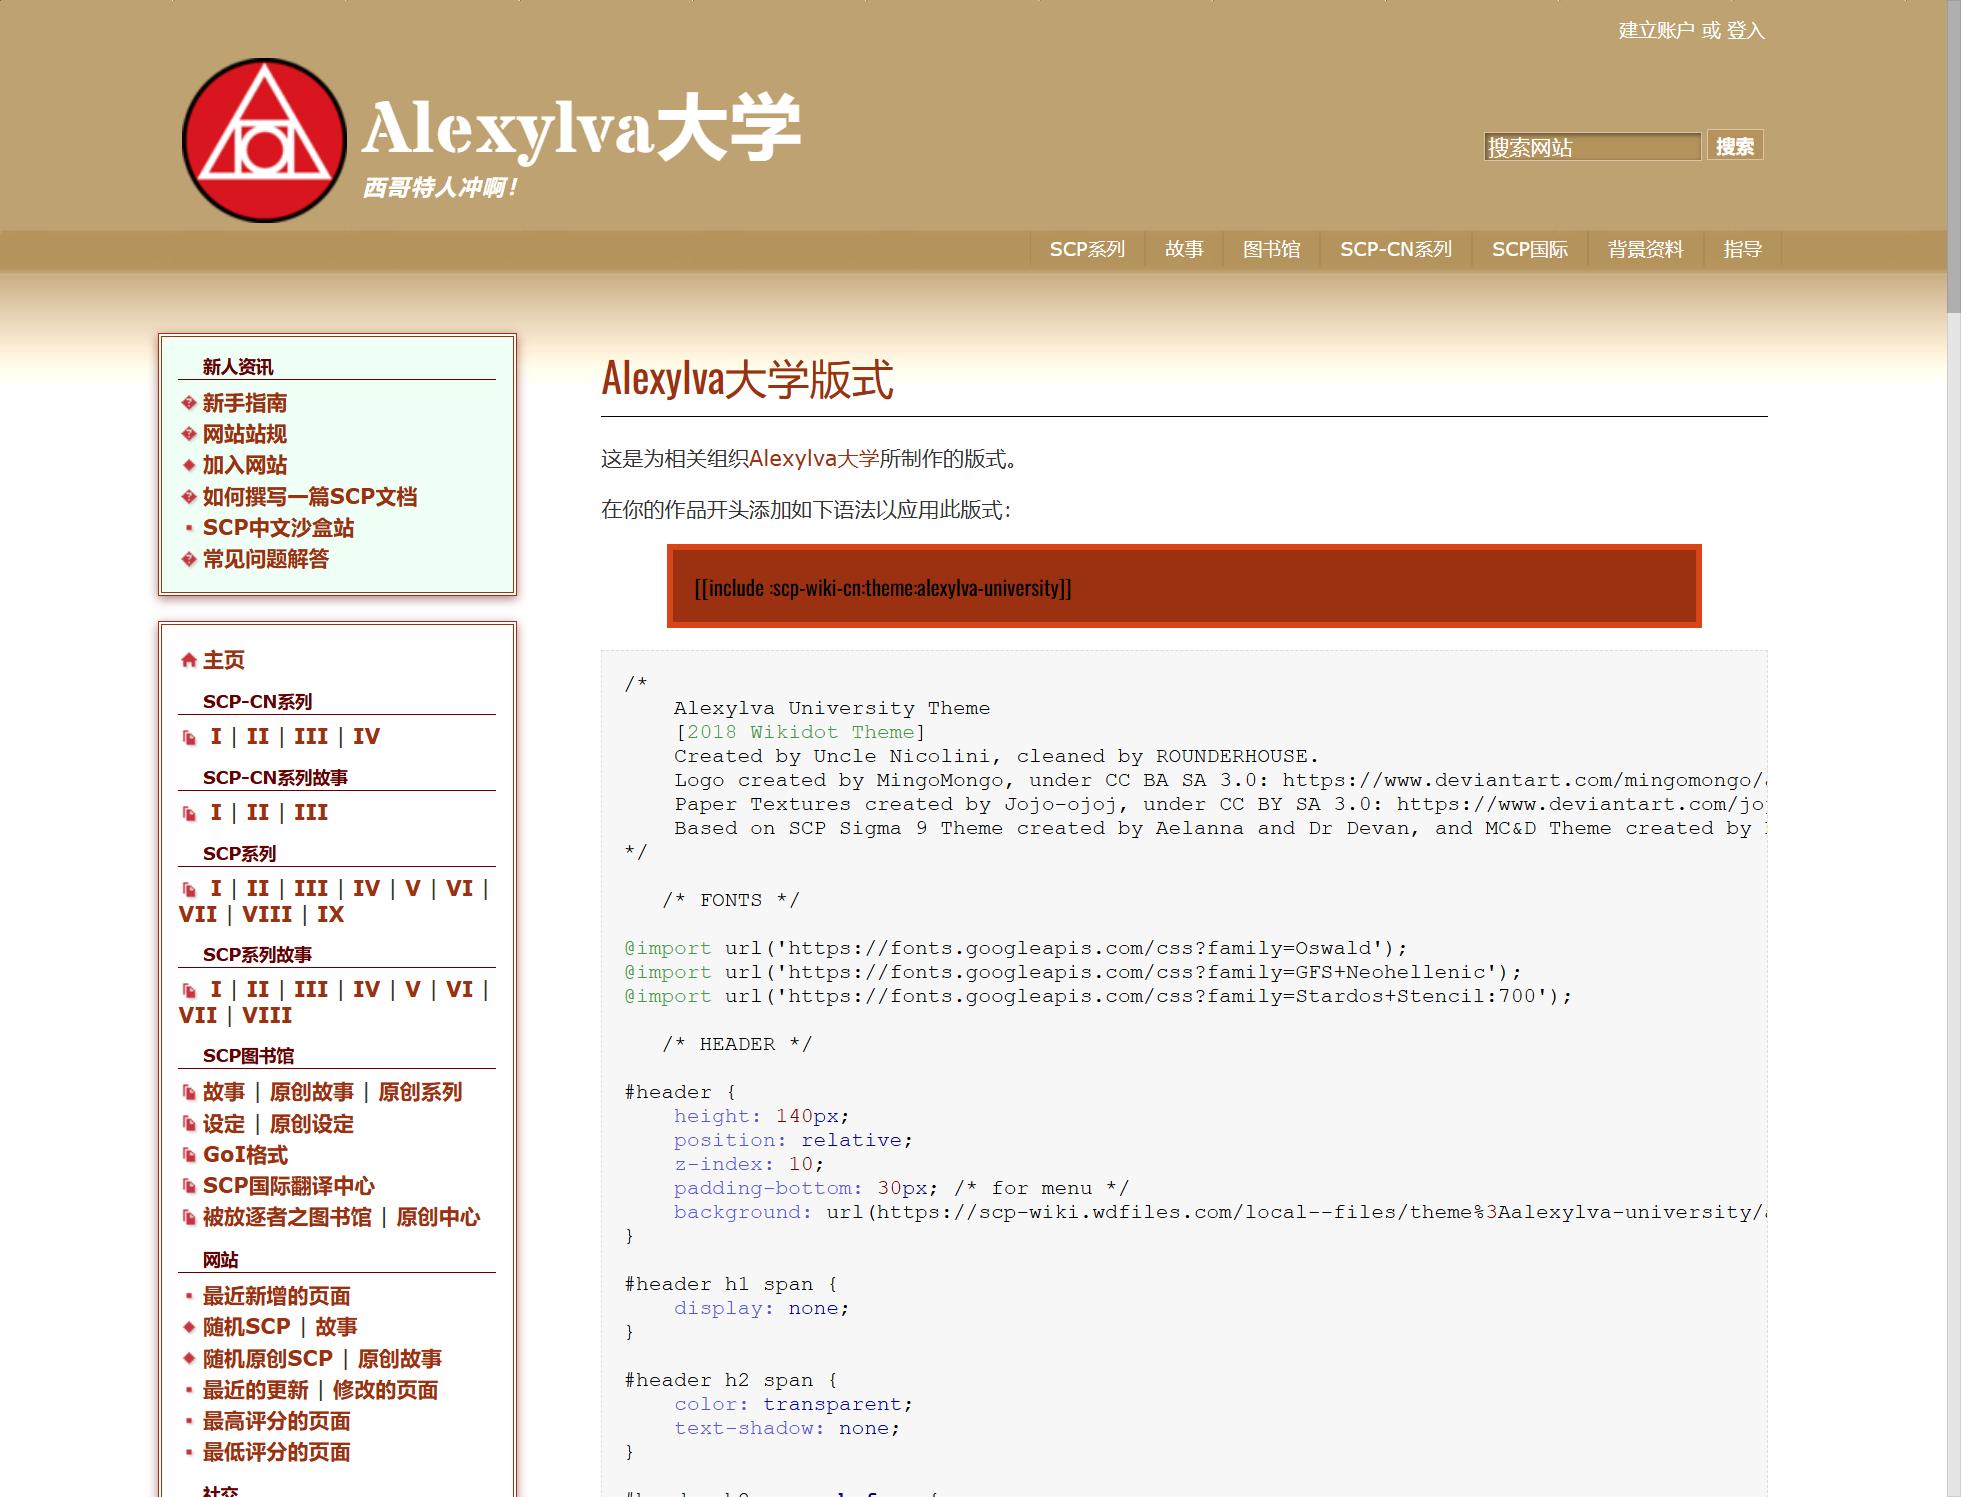Select the 图书馆 menu item

point(1271,249)
